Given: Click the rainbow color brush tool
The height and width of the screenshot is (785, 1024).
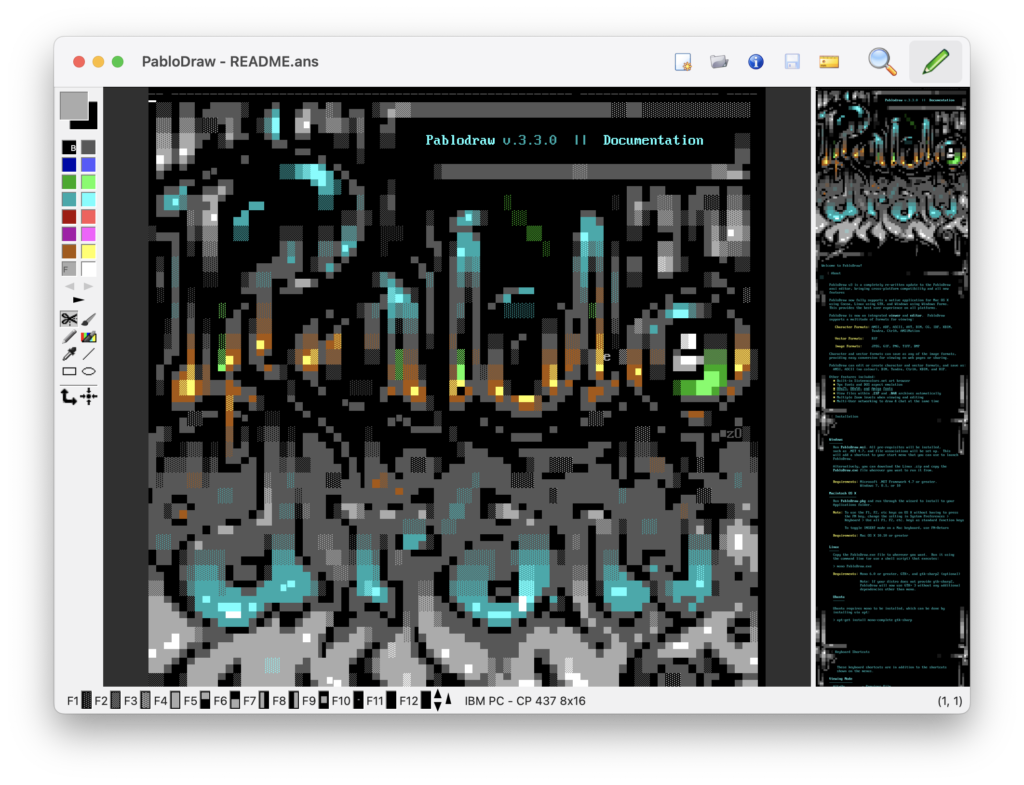Looking at the screenshot, I should [x=88, y=337].
